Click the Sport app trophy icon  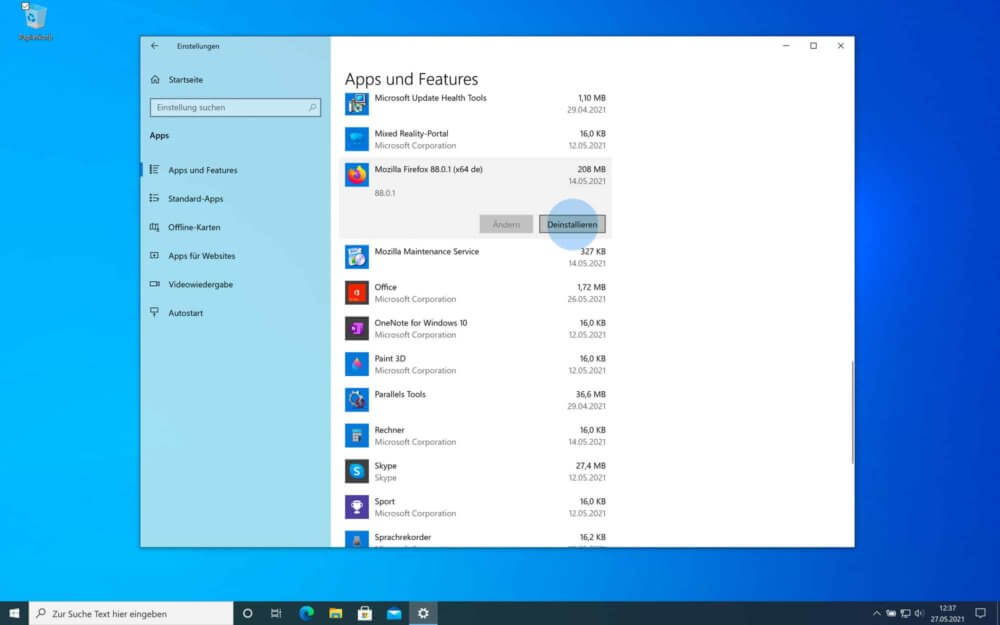tap(357, 507)
